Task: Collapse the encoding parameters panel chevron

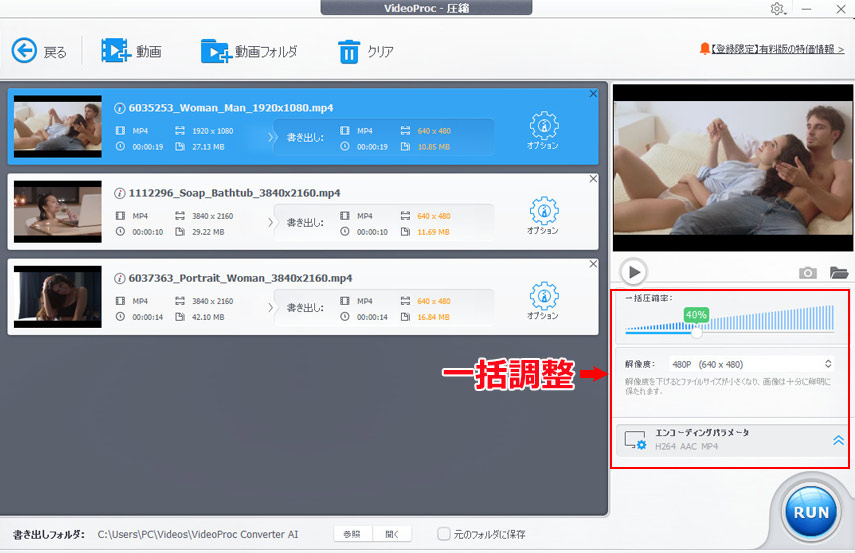Action: click(839, 440)
